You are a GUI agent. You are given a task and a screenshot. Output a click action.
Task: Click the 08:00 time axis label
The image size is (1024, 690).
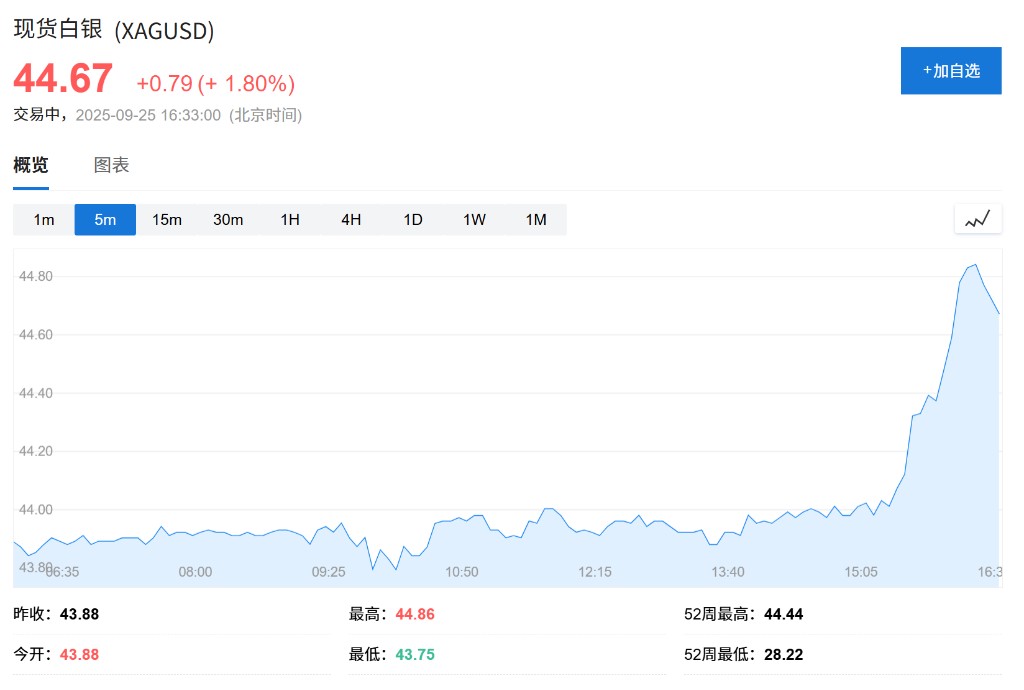pos(195,572)
